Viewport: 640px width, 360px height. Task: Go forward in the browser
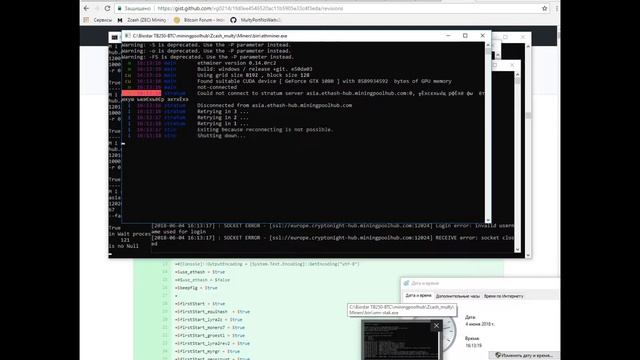[97, 8]
